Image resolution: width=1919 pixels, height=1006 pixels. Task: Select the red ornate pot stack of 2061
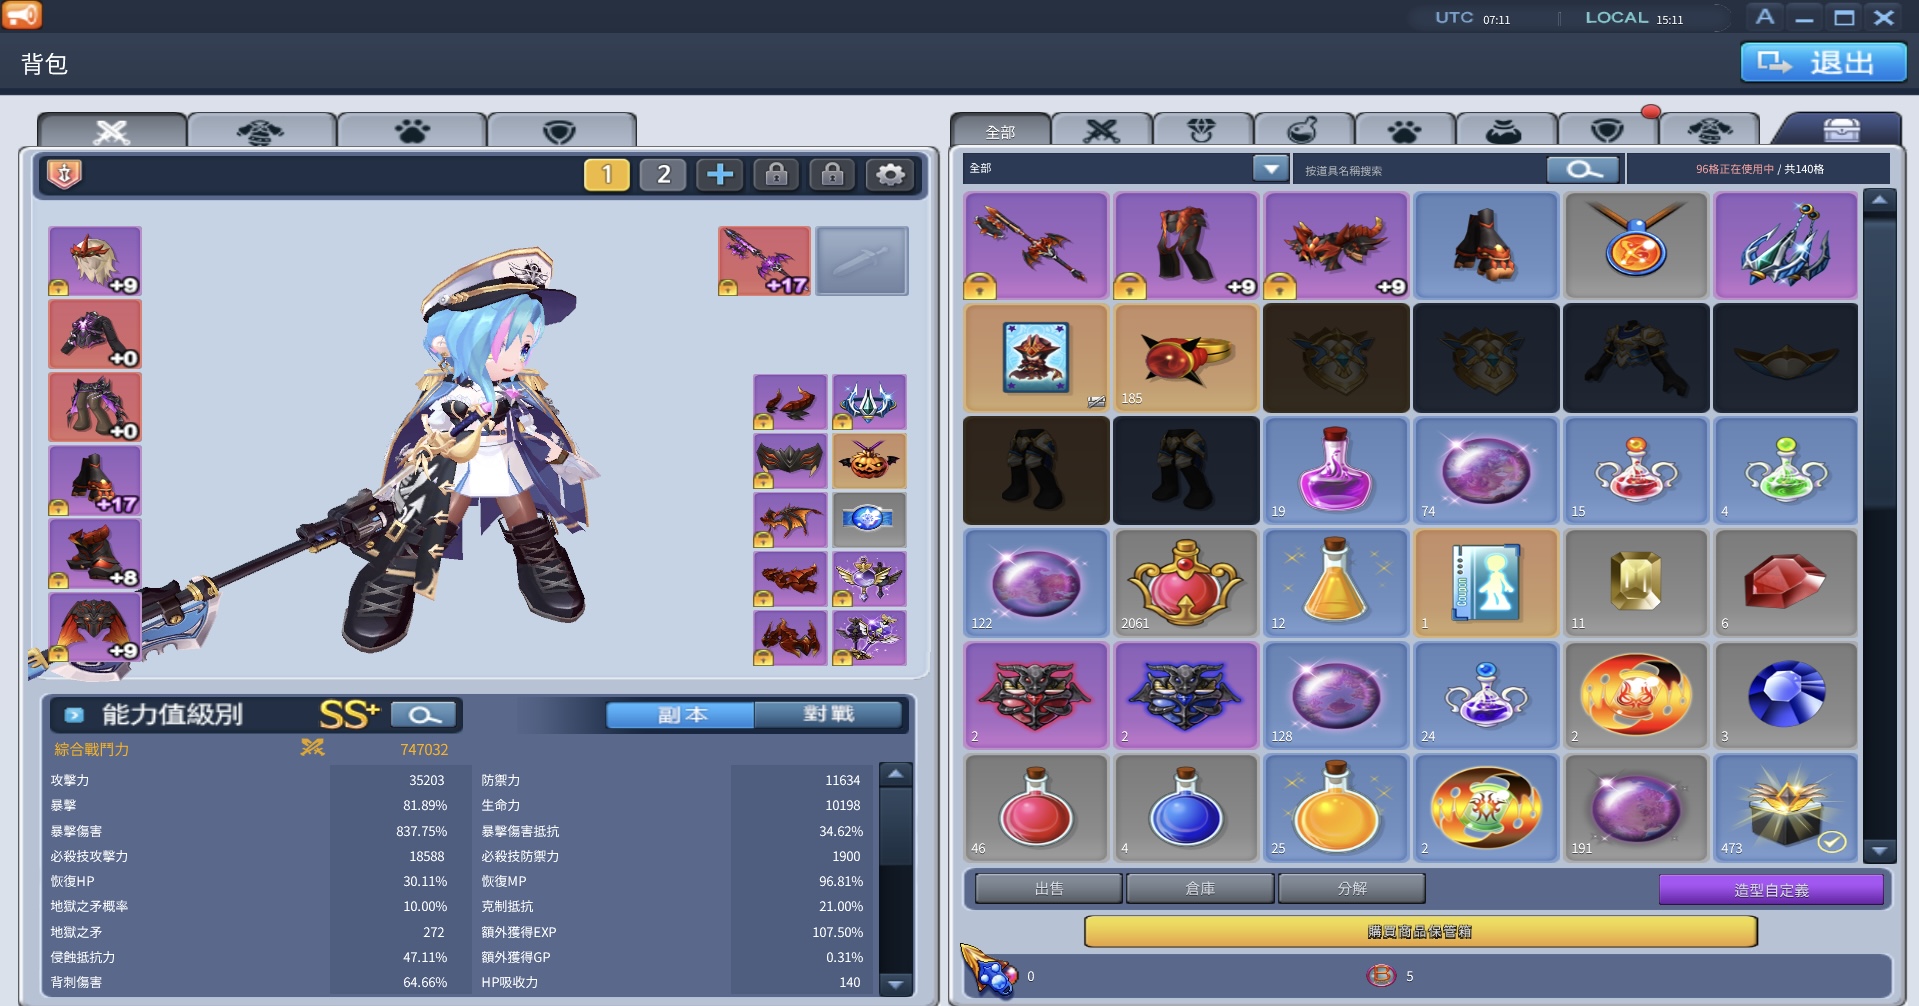point(1186,583)
